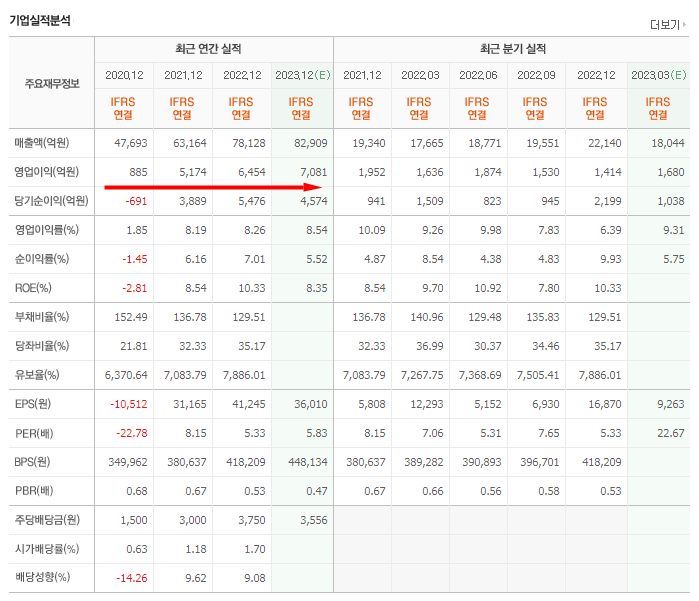This screenshot has width=699, height=601.
Task: Click the sales value 78,128
Action: tap(249, 143)
